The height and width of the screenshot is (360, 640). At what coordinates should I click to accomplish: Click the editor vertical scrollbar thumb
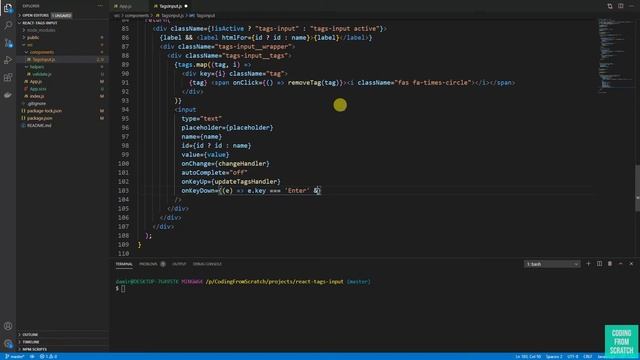[x=637, y=188]
